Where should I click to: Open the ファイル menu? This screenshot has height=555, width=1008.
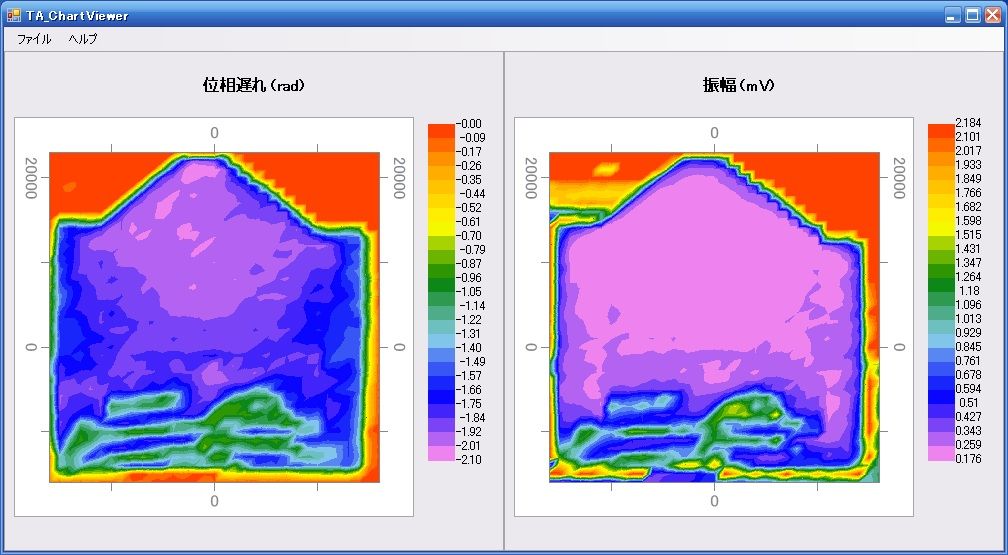point(34,39)
